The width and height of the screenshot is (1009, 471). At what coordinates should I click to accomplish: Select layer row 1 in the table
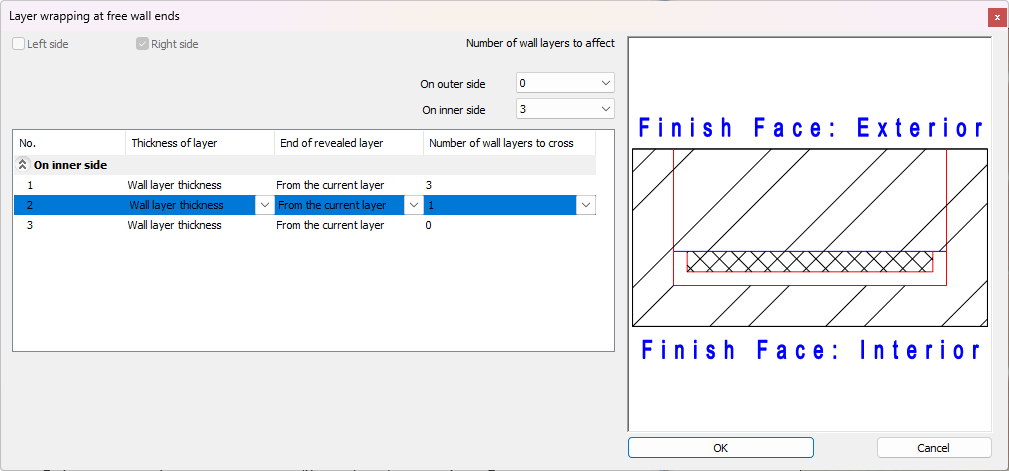[x=30, y=185]
